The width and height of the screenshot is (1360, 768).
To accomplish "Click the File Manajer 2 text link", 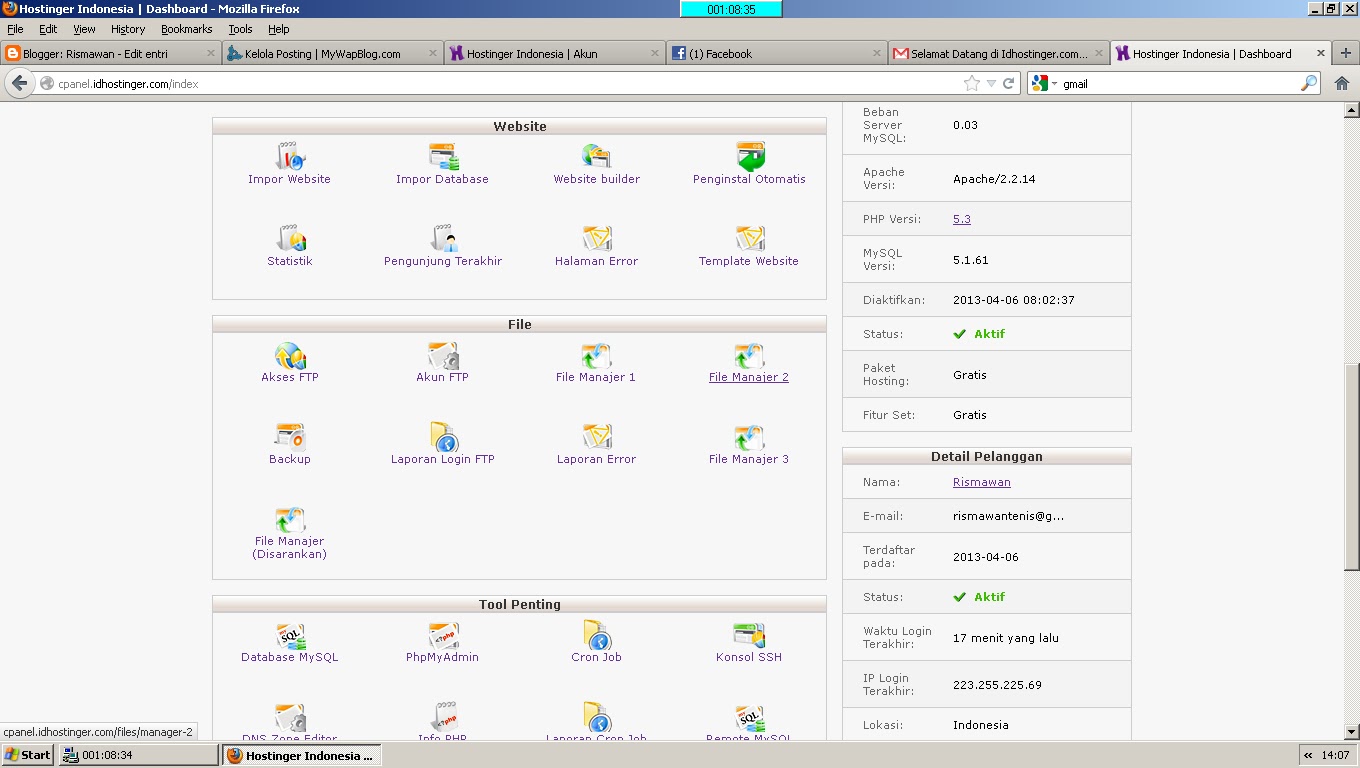I will coord(749,377).
